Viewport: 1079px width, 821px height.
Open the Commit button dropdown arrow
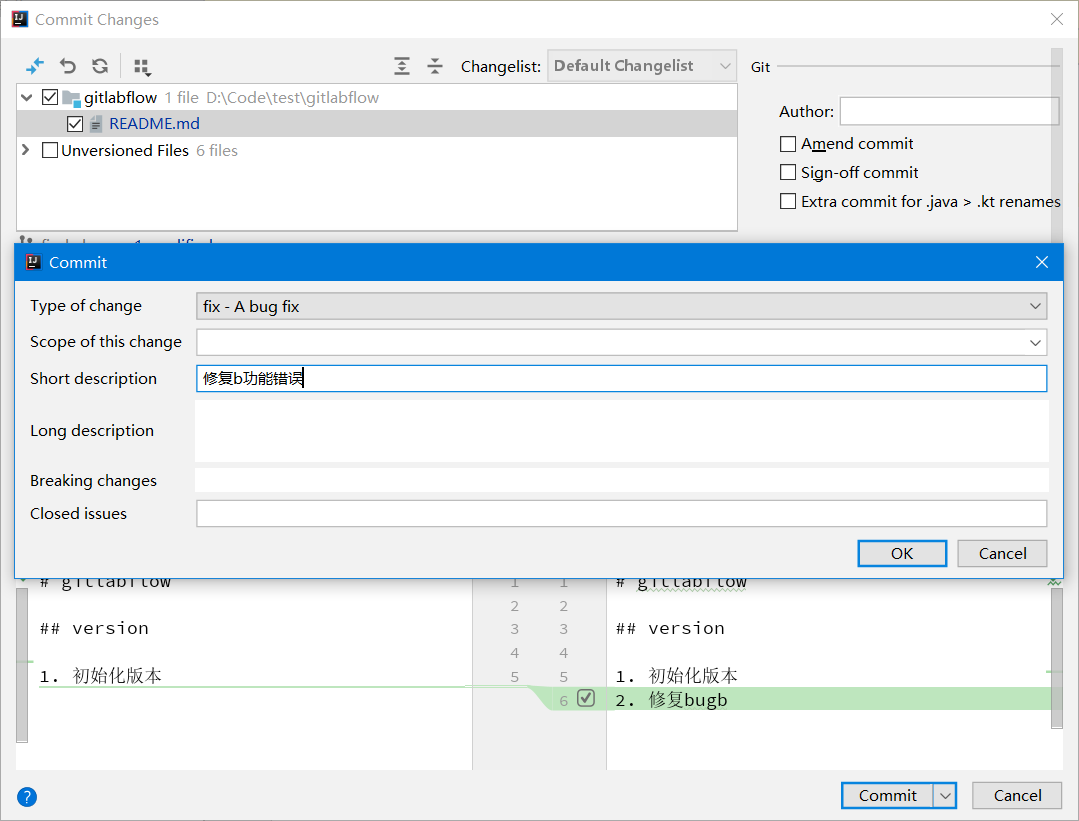(945, 796)
